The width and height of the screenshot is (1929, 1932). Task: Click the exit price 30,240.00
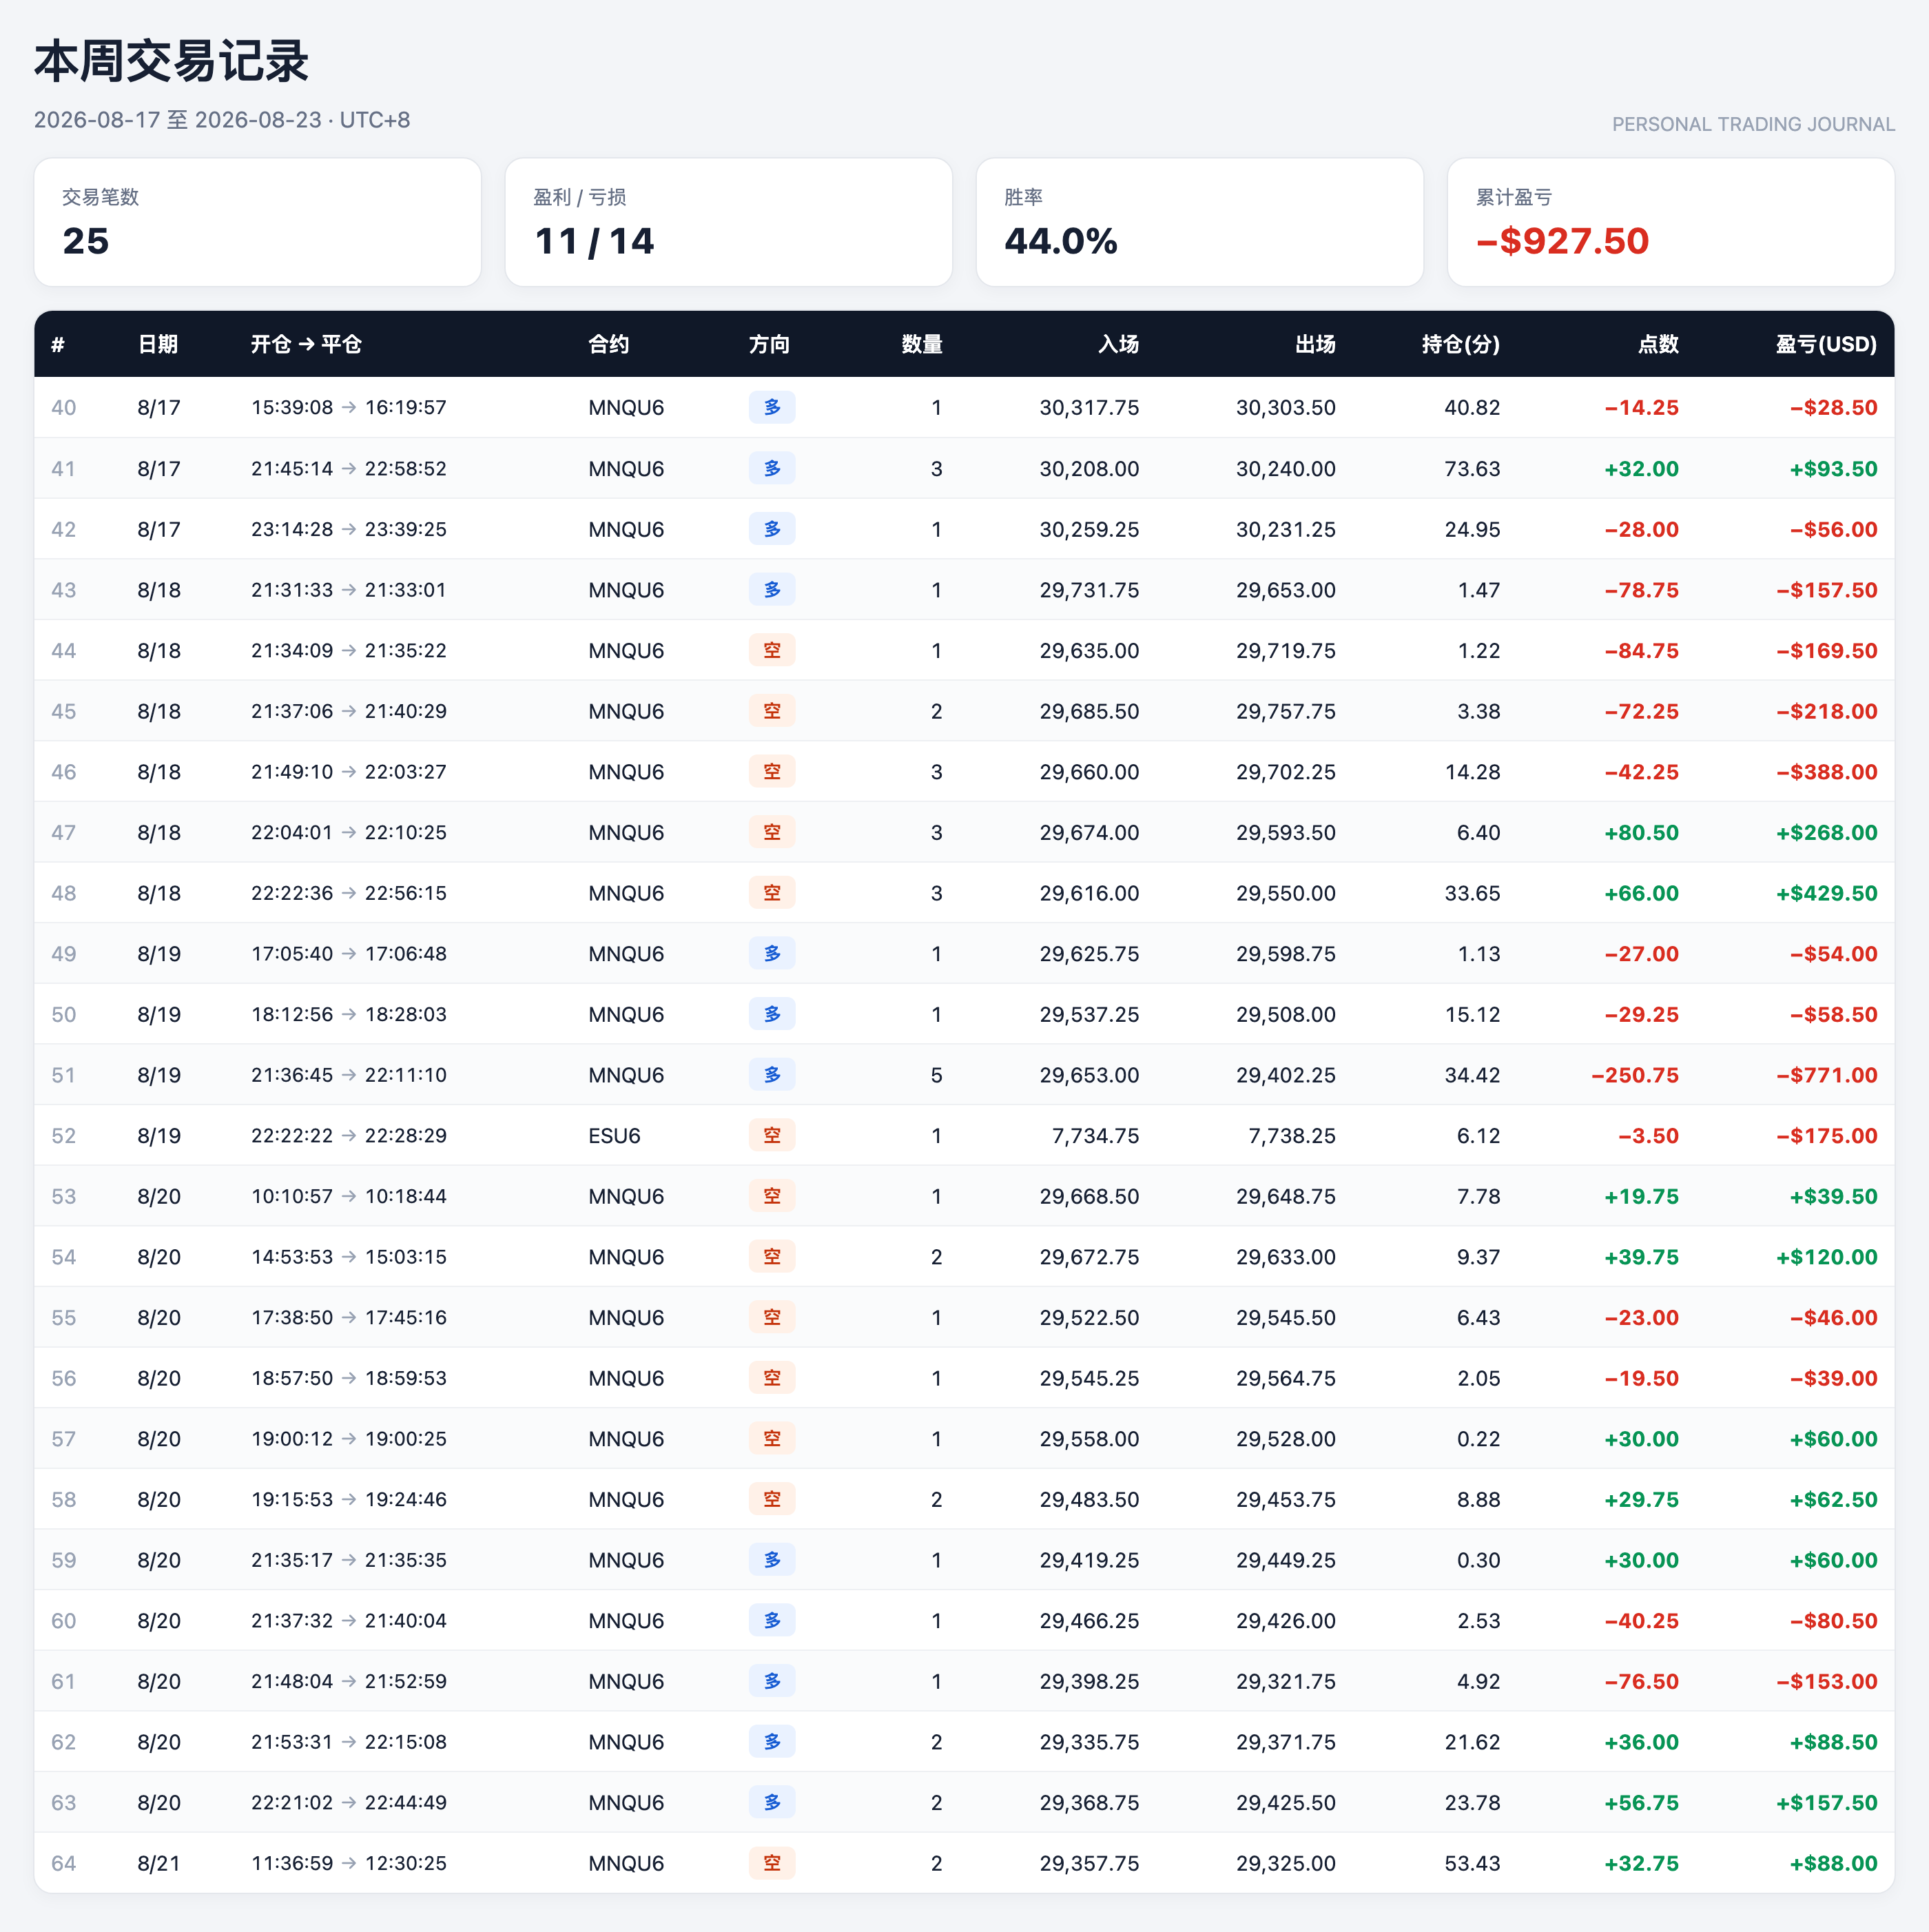click(x=1285, y=469)
